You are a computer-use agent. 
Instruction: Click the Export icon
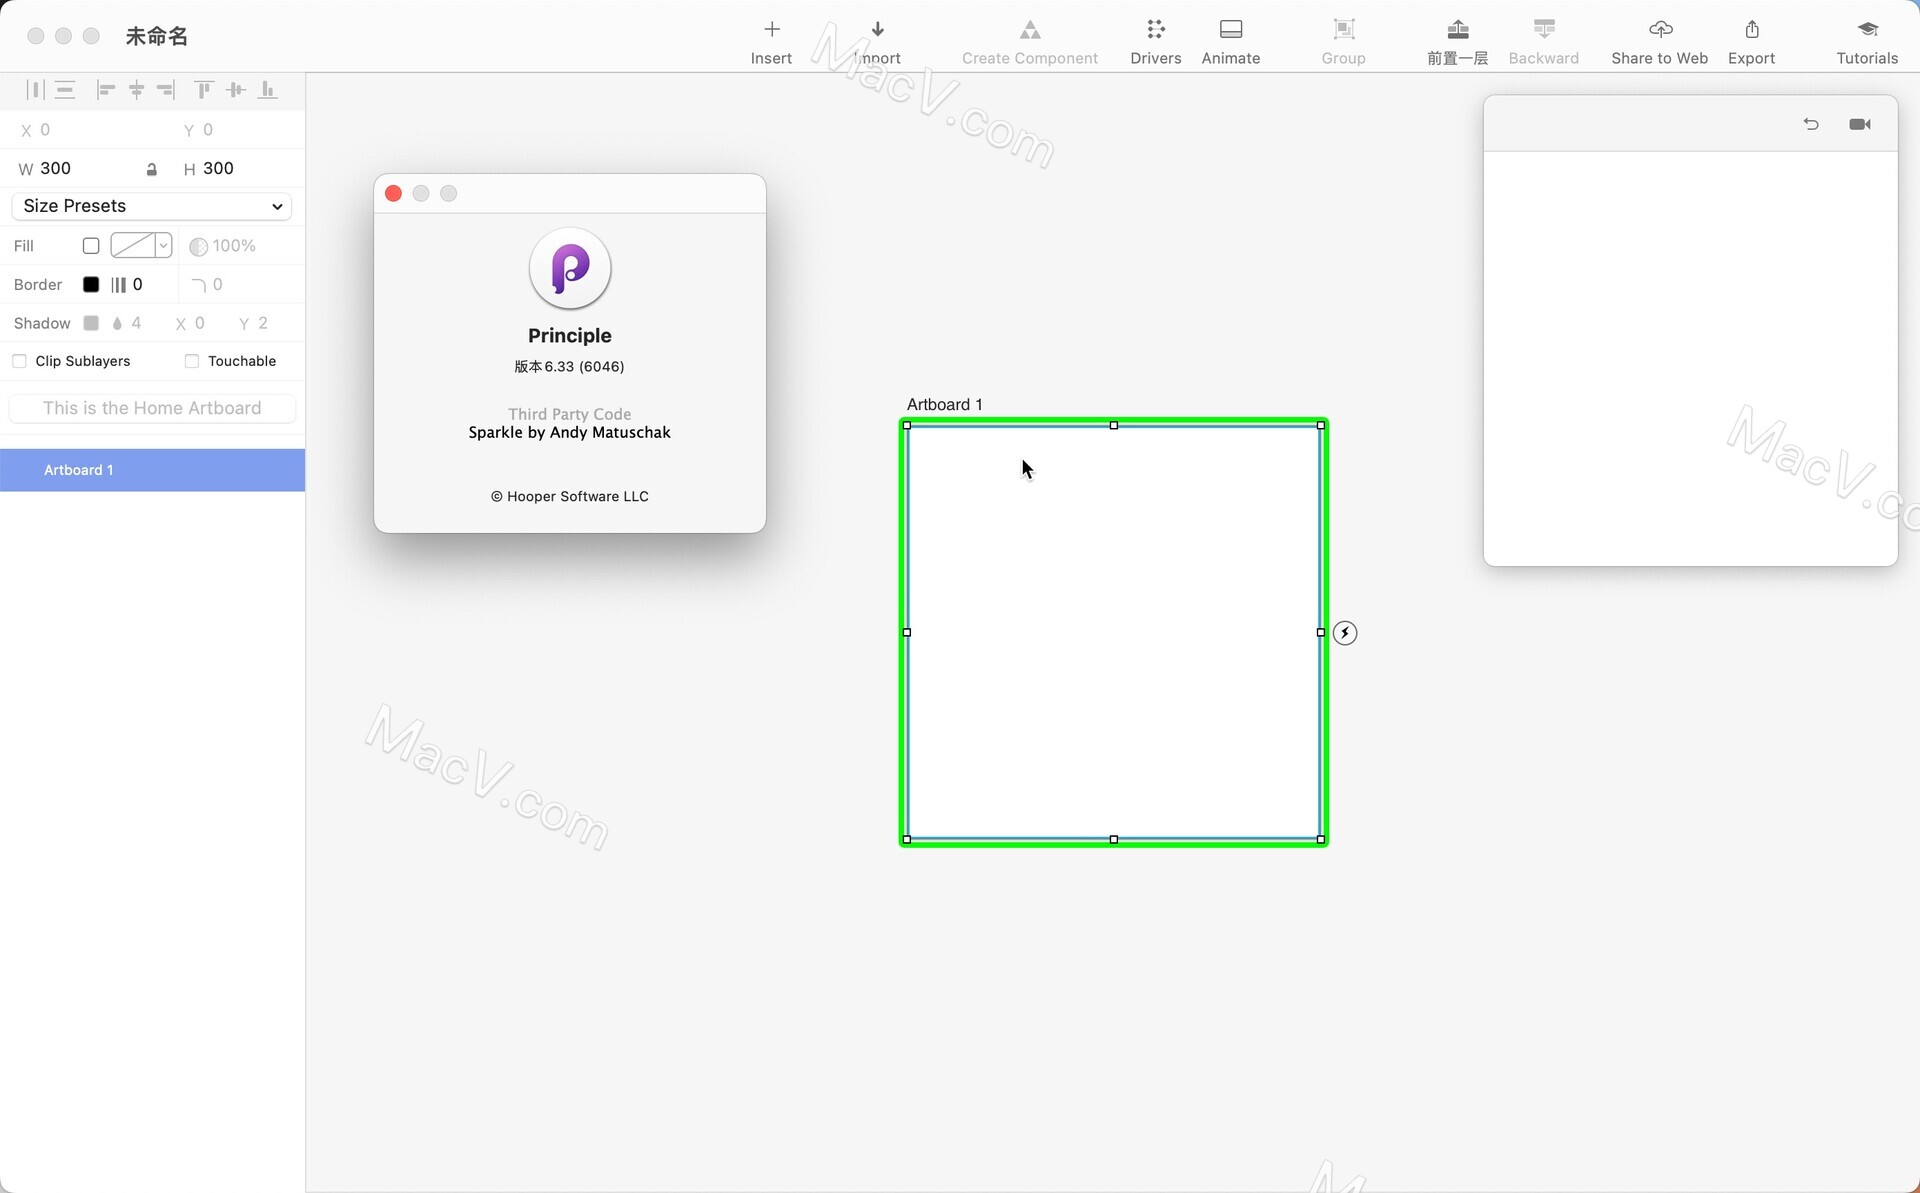point(1752,40)
